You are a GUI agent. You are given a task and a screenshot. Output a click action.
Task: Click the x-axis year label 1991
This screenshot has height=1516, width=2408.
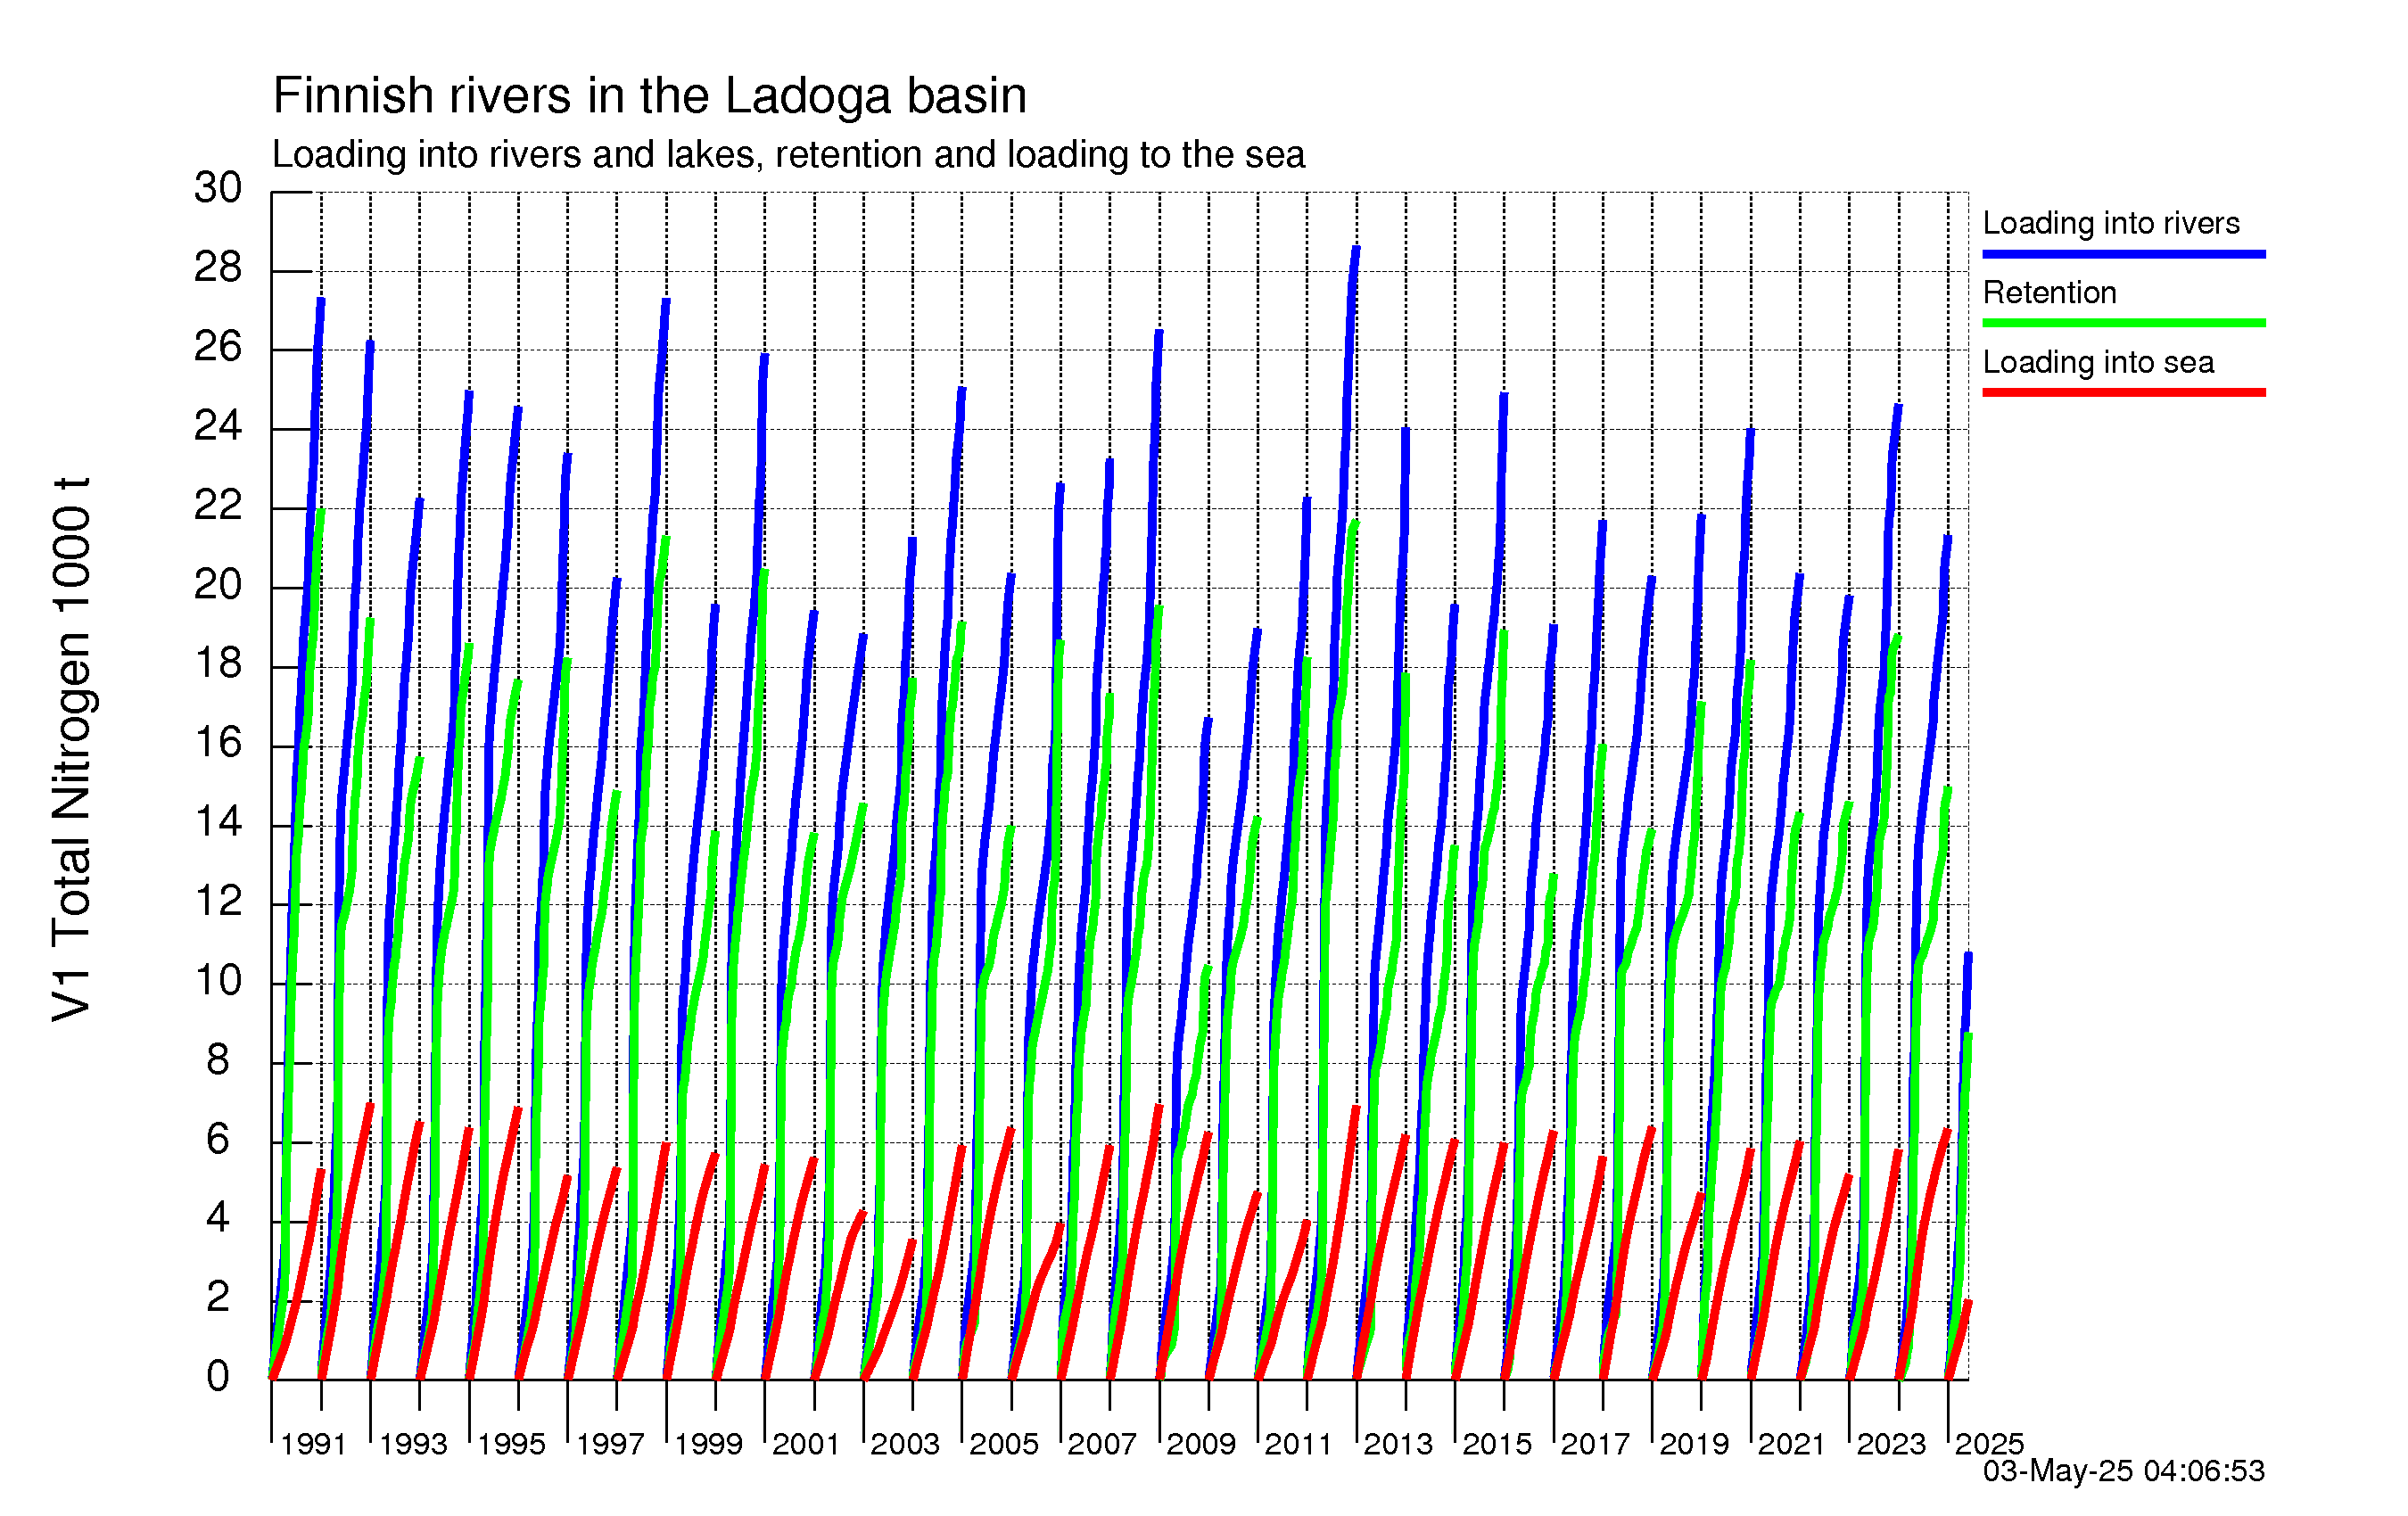313,1444
